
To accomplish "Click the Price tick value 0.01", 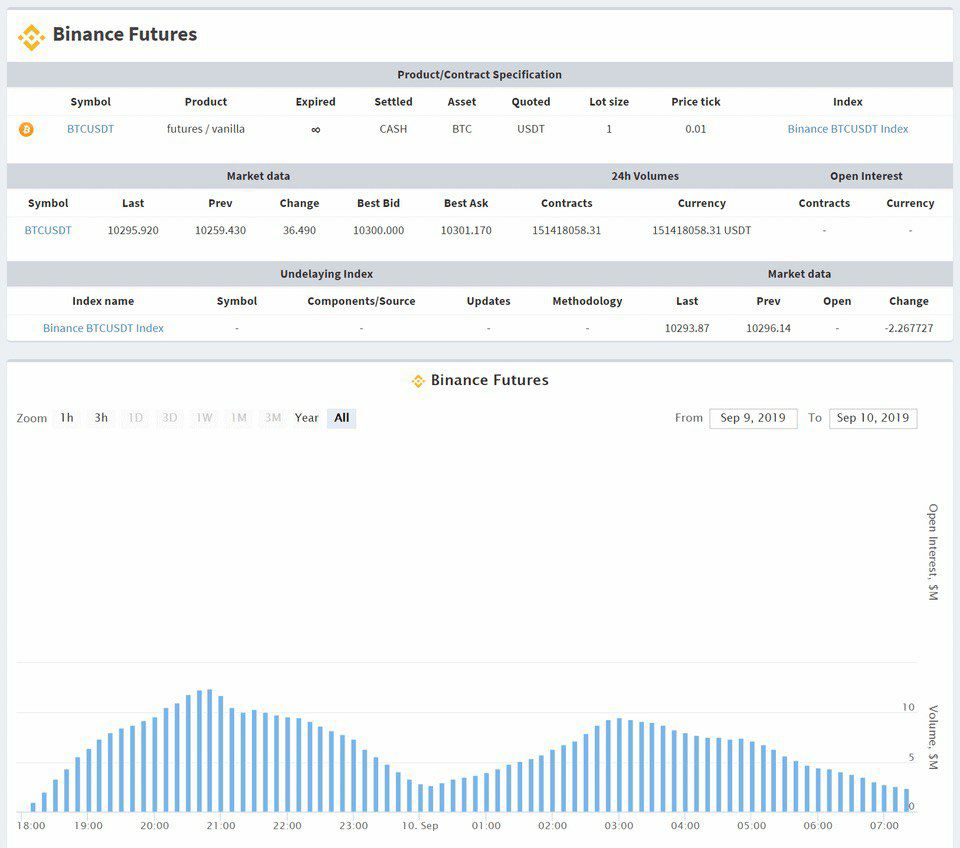I will [x=696, y=129].
